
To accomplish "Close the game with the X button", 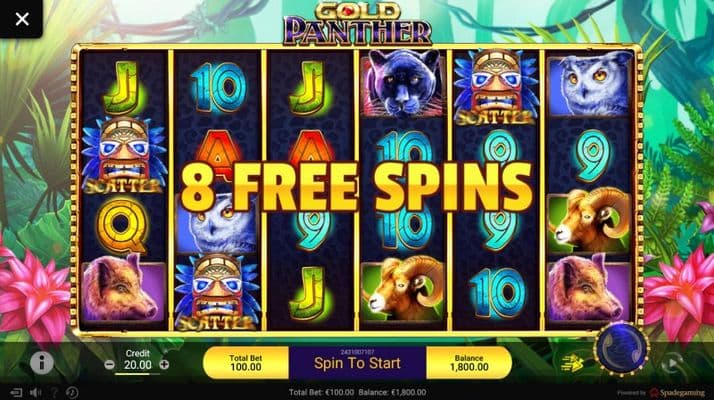I will pyautogui.click(x=21, y=19).
